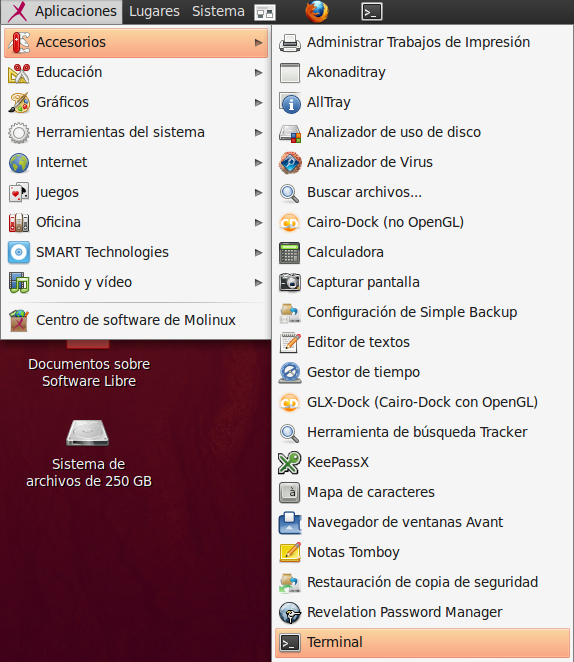
Task: Select Documentos sobre Software Libre desktop label
Action: (89, 372)
